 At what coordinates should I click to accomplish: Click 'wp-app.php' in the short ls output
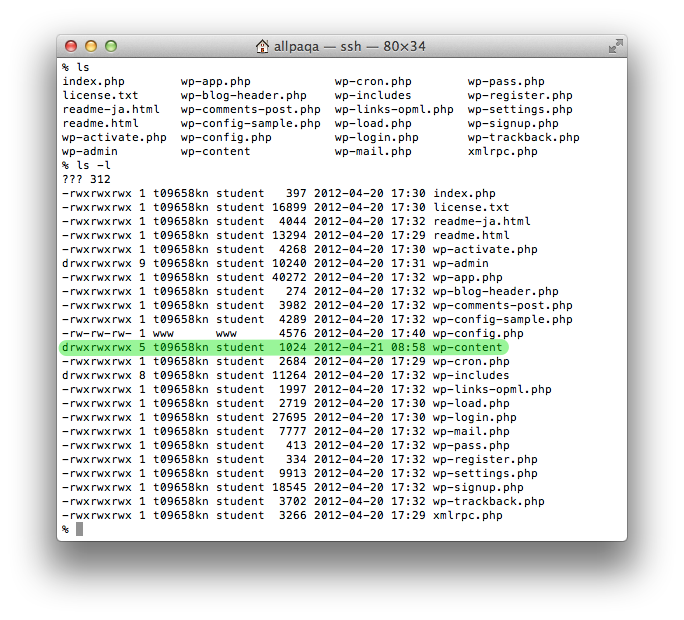click(215, 81)
